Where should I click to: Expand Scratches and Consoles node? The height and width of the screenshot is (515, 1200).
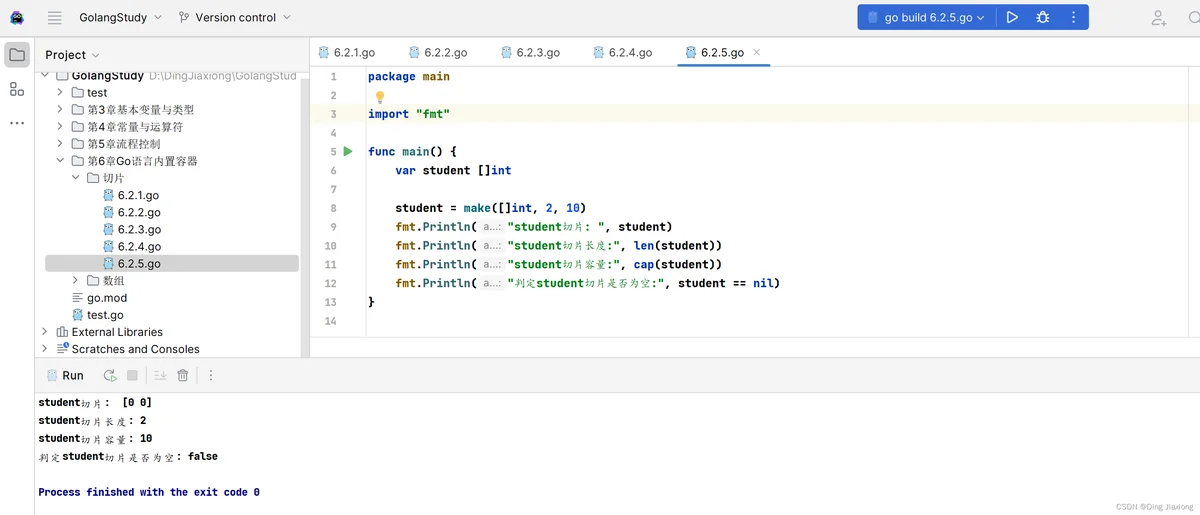[45, 349]
